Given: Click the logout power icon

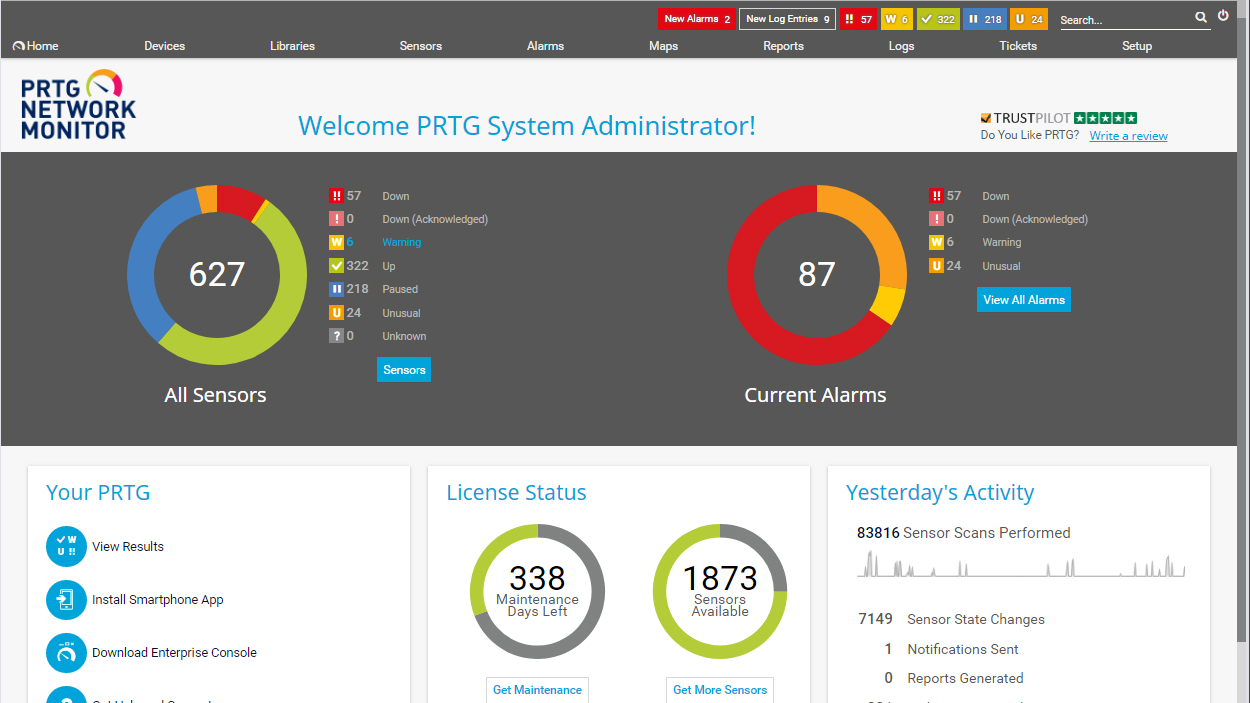Looking at the screenshot, I should (x=1223, y=16).
